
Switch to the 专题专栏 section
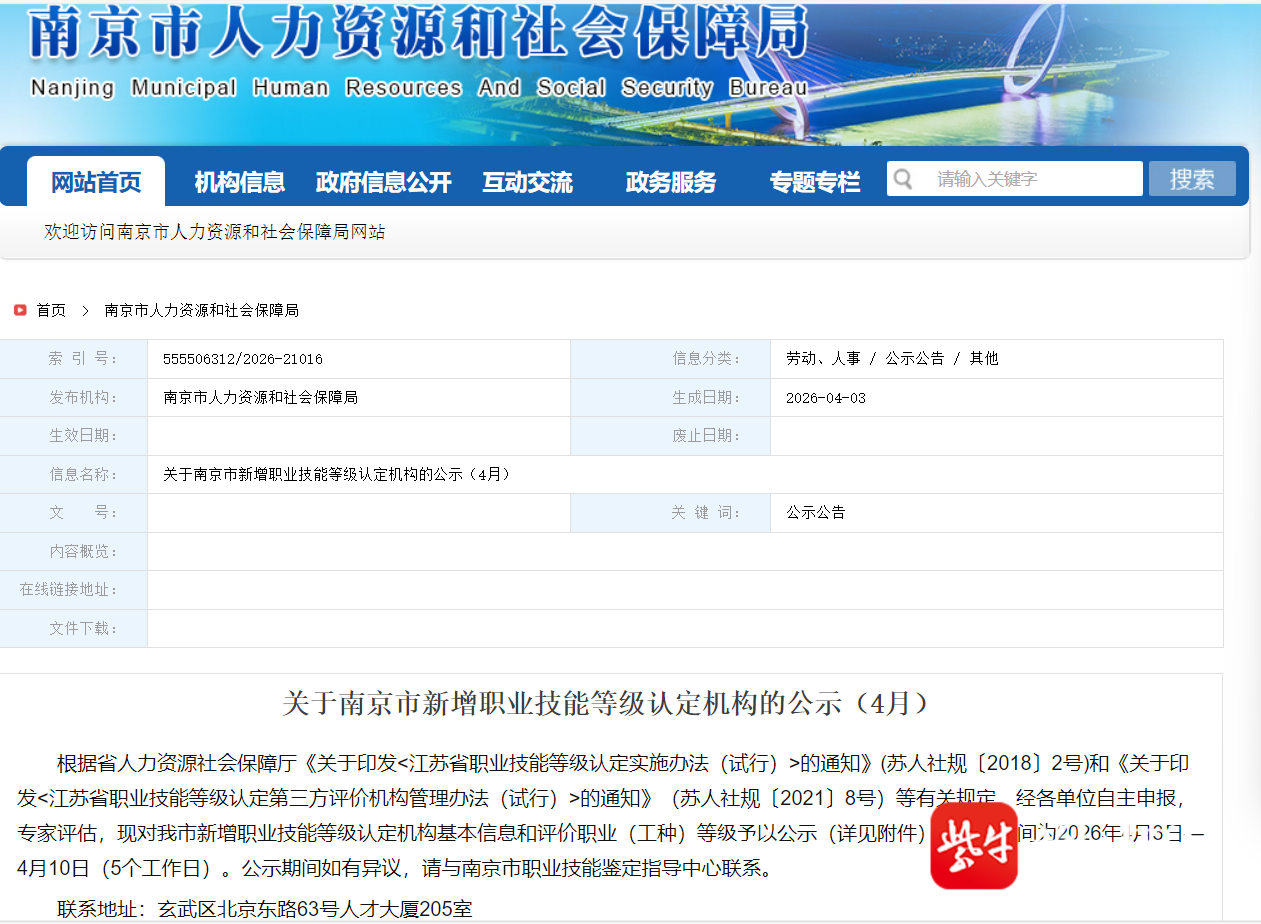pyautogui.click(x=814, y=182)
